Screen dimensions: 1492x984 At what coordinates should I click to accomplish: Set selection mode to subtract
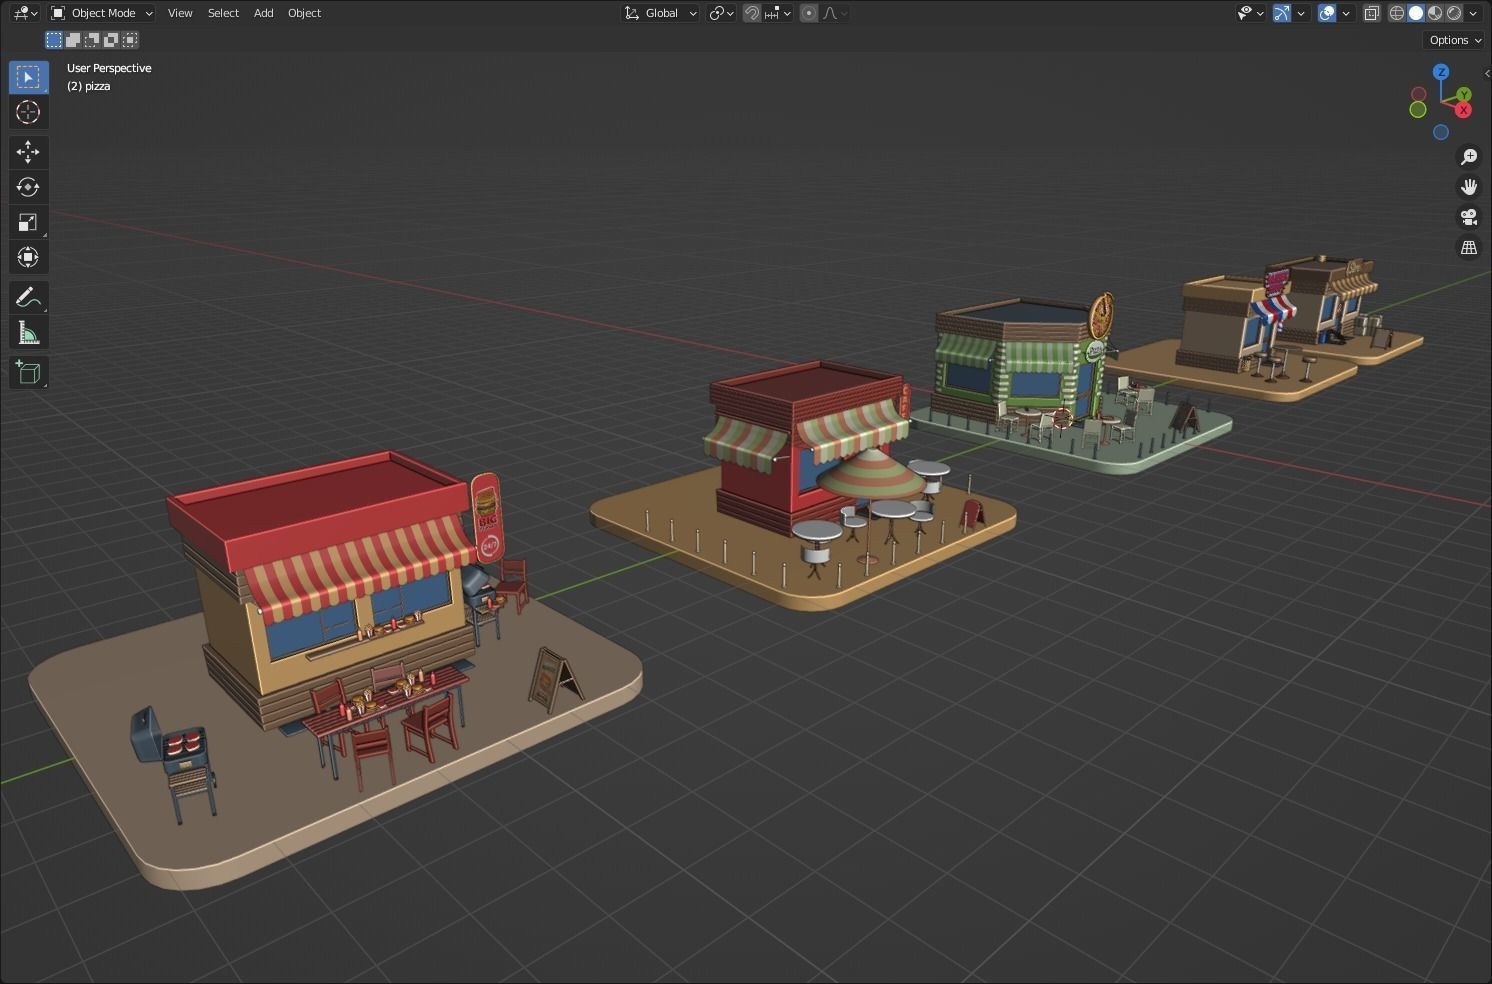(92, 40)
